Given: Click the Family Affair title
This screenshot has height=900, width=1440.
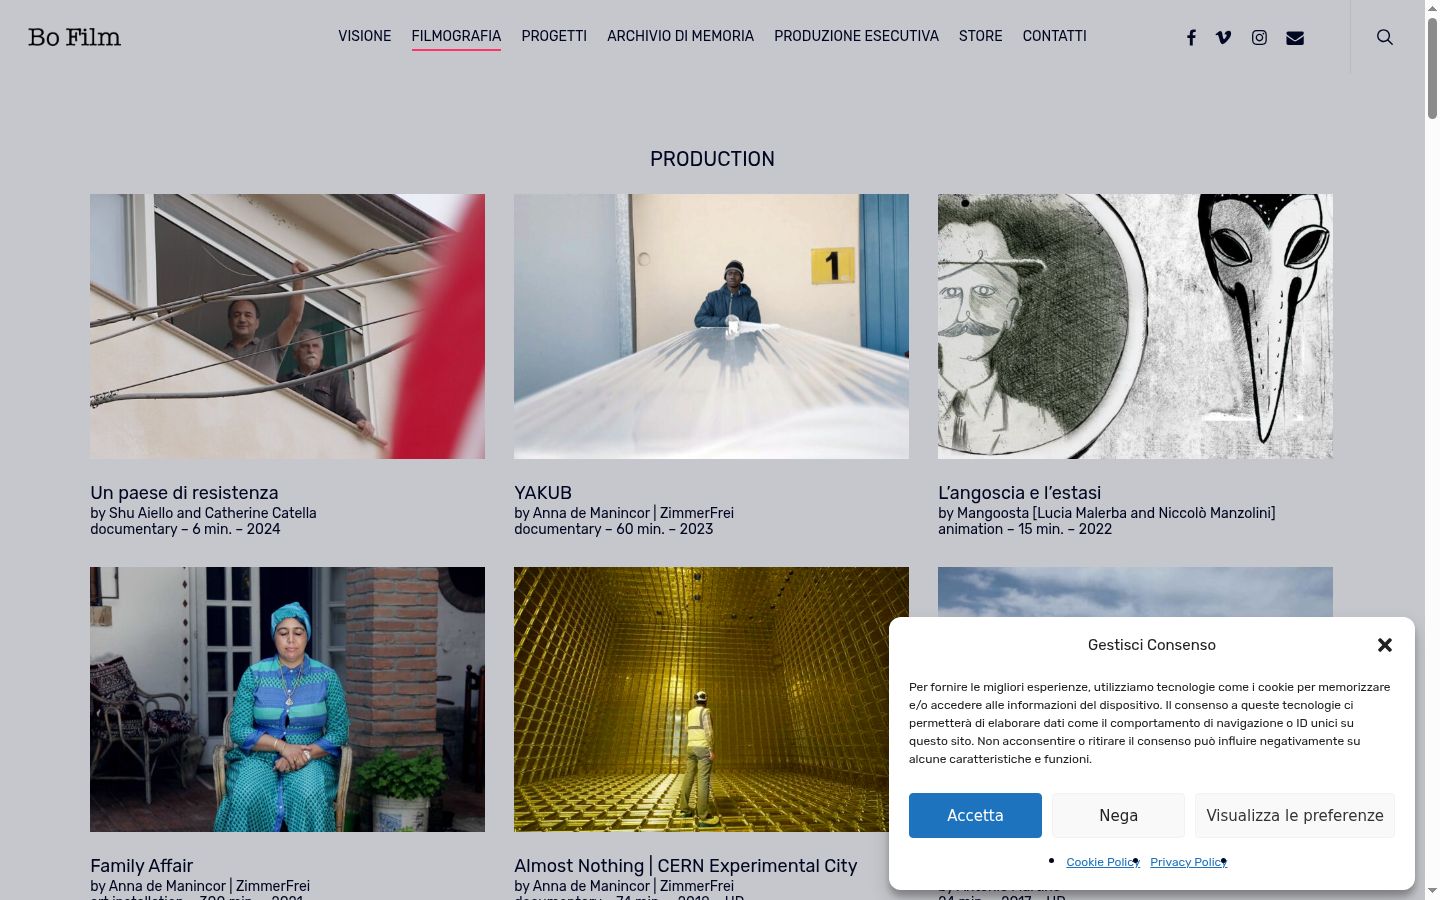Looking at the screenshot, I should coord(141,866).
